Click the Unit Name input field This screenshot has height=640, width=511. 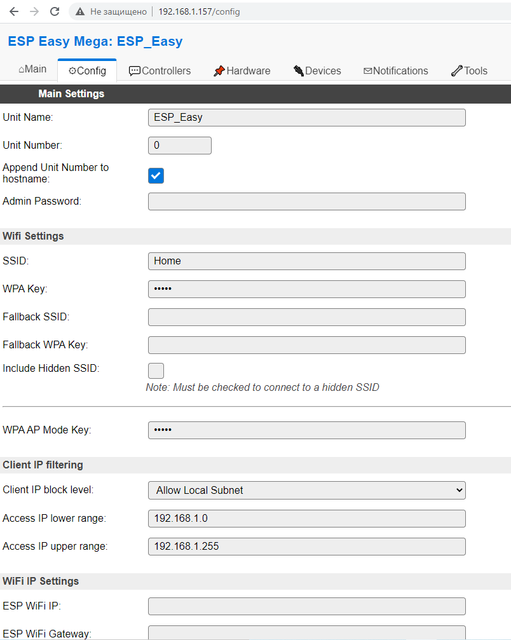tap(307, 118)
